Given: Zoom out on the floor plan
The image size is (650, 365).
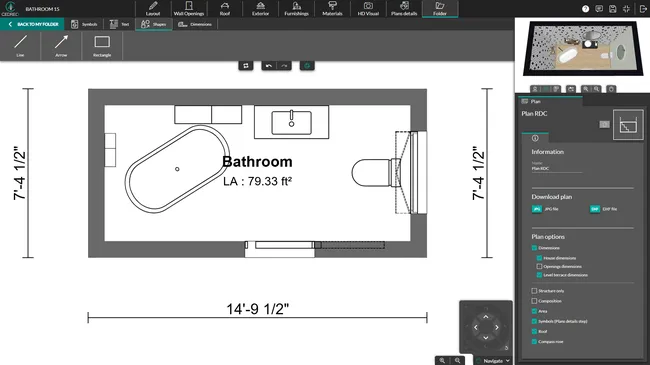Looking at the screenshot, I should pyautogui.click(x=458, y=360).
